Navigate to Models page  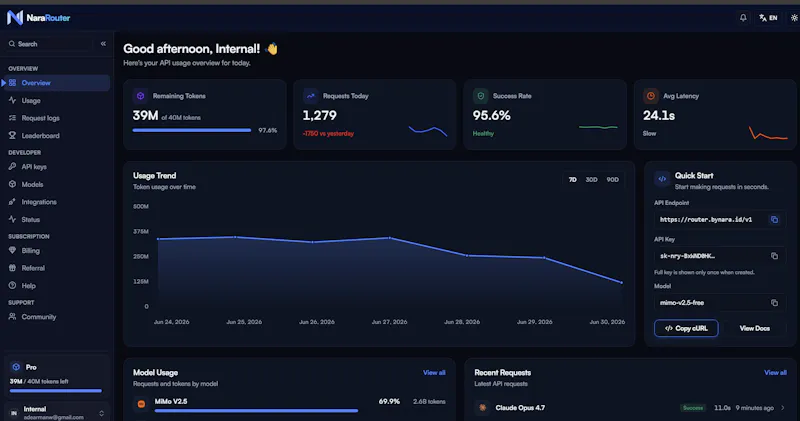point(56,184)
